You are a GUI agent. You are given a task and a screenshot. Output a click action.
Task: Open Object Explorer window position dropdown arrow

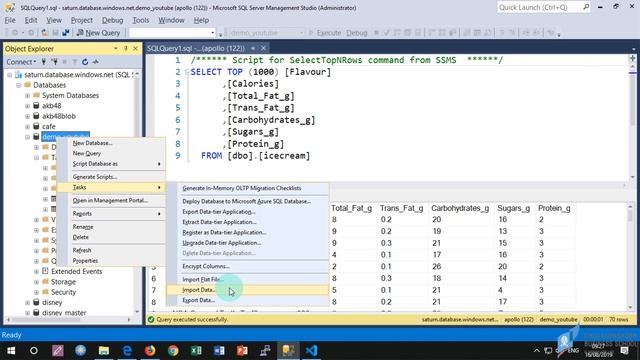[x=116, y=49]
